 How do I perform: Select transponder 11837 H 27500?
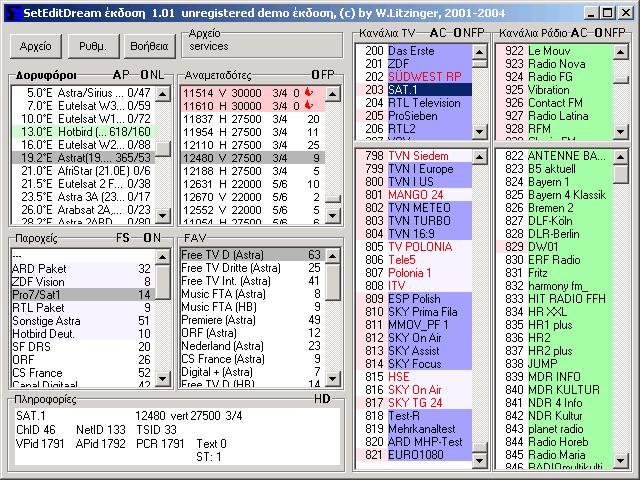pos(252,119)
